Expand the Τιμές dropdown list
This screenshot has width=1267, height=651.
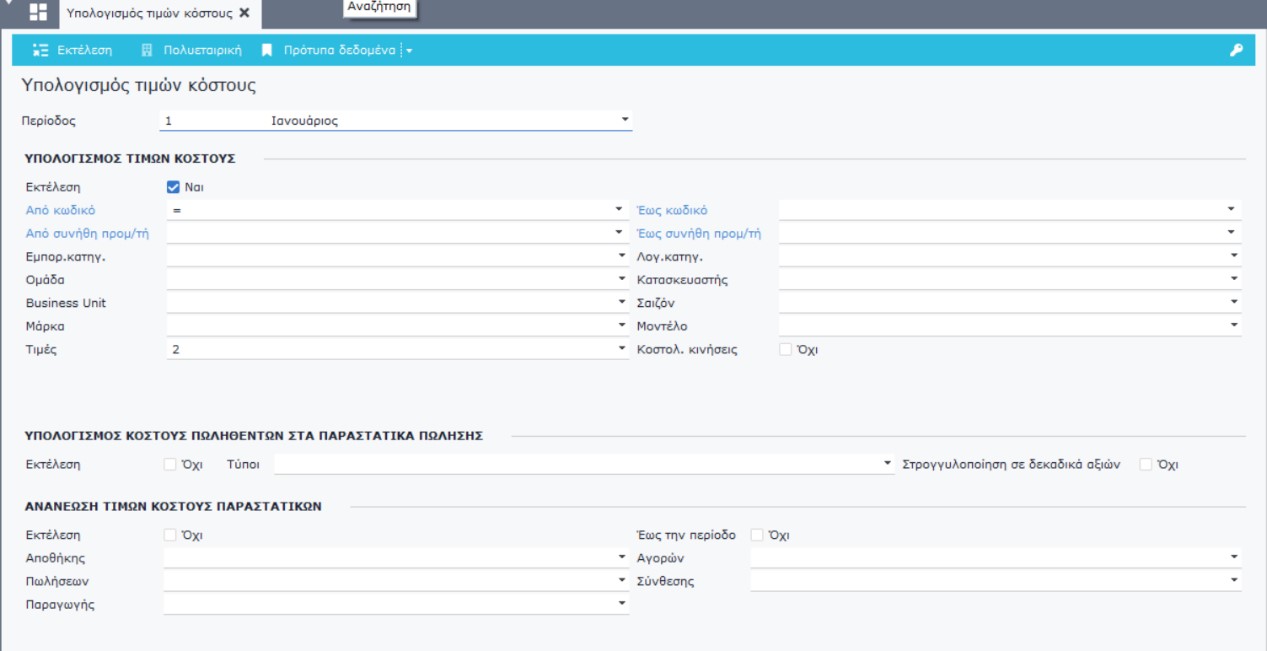pyautogui.click(x=620, y=350)
